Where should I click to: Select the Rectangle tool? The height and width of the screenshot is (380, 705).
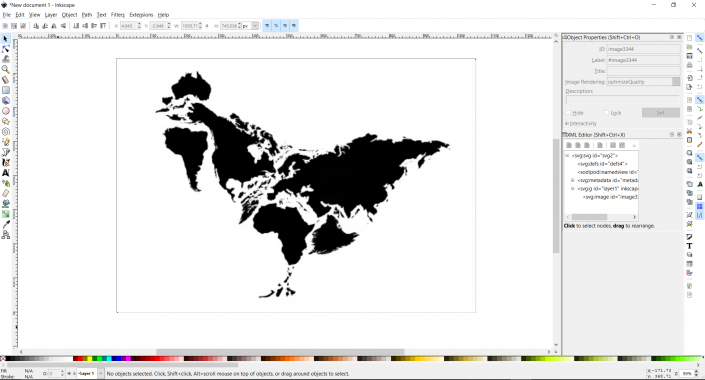click(x=6, y=90)
